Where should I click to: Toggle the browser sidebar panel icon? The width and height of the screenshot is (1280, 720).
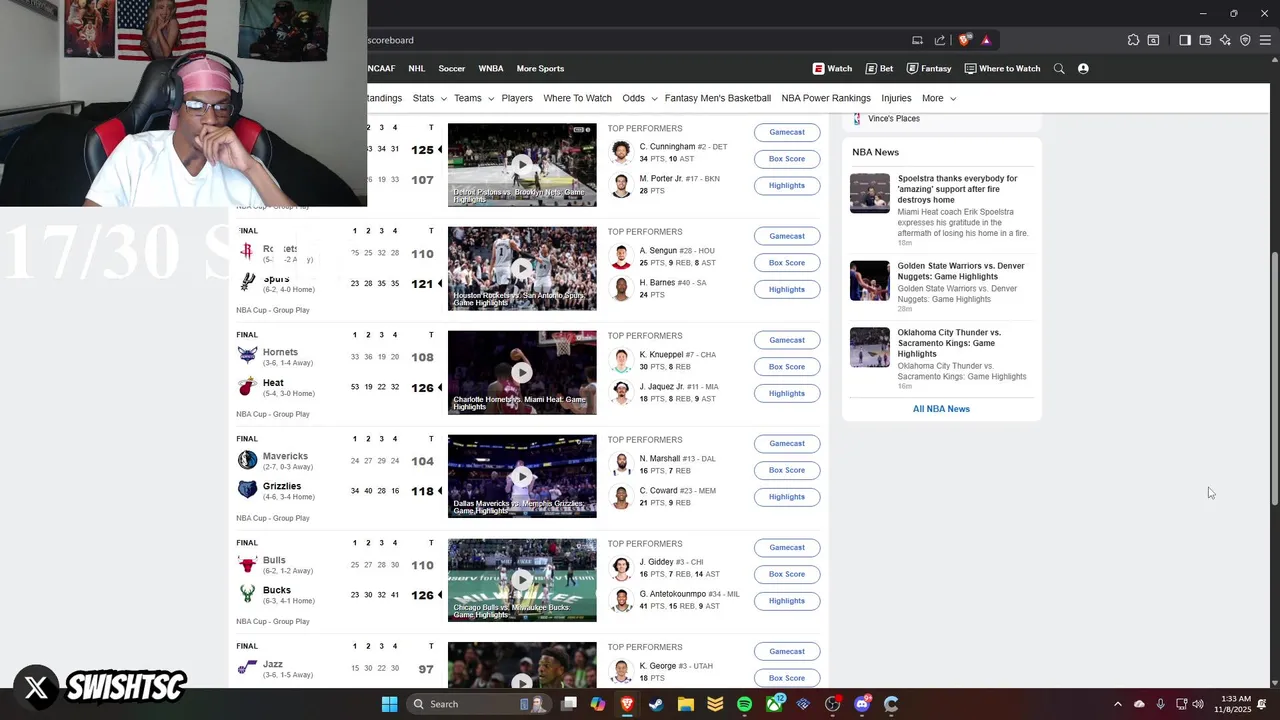[1185, 40]
